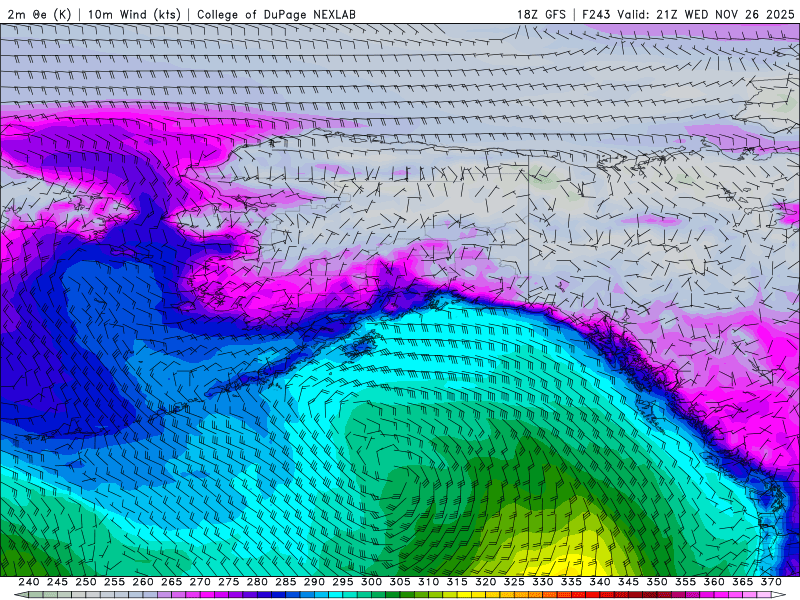Select the 370 color scale label

click(771, 582)
